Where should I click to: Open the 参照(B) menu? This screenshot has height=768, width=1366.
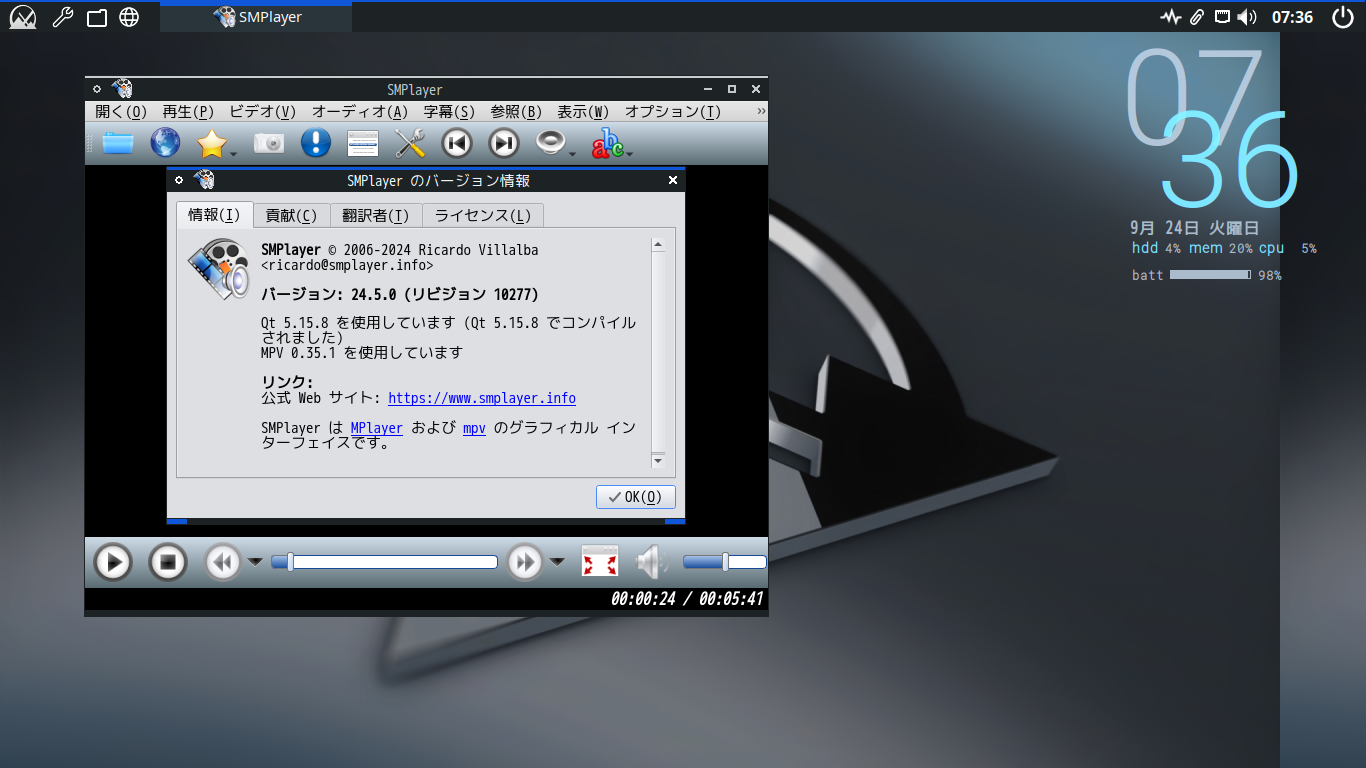coord(516,112)
